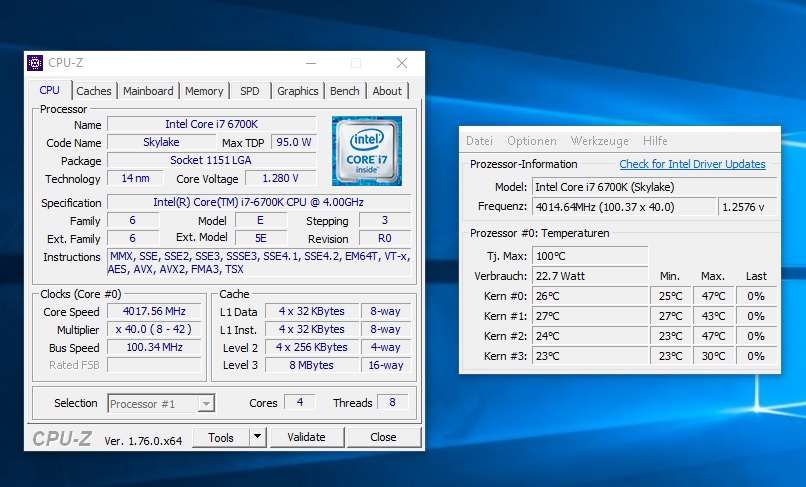The height and width of the screenshot is (487, 806).
Task: Click the Revision value R0
Action: tap(384, 238)
